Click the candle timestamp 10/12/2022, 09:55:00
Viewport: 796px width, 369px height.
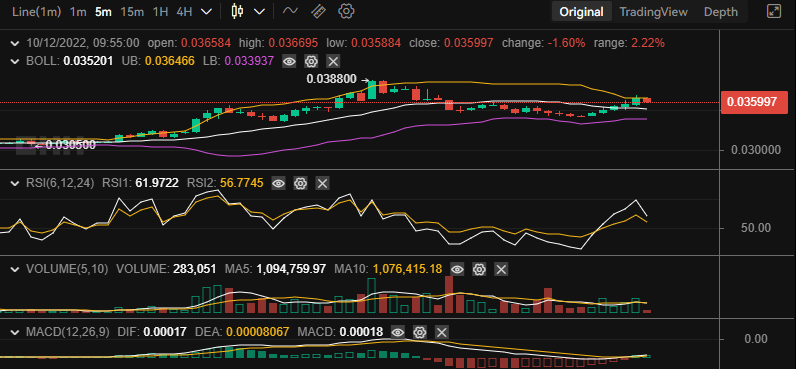point(83,43)
